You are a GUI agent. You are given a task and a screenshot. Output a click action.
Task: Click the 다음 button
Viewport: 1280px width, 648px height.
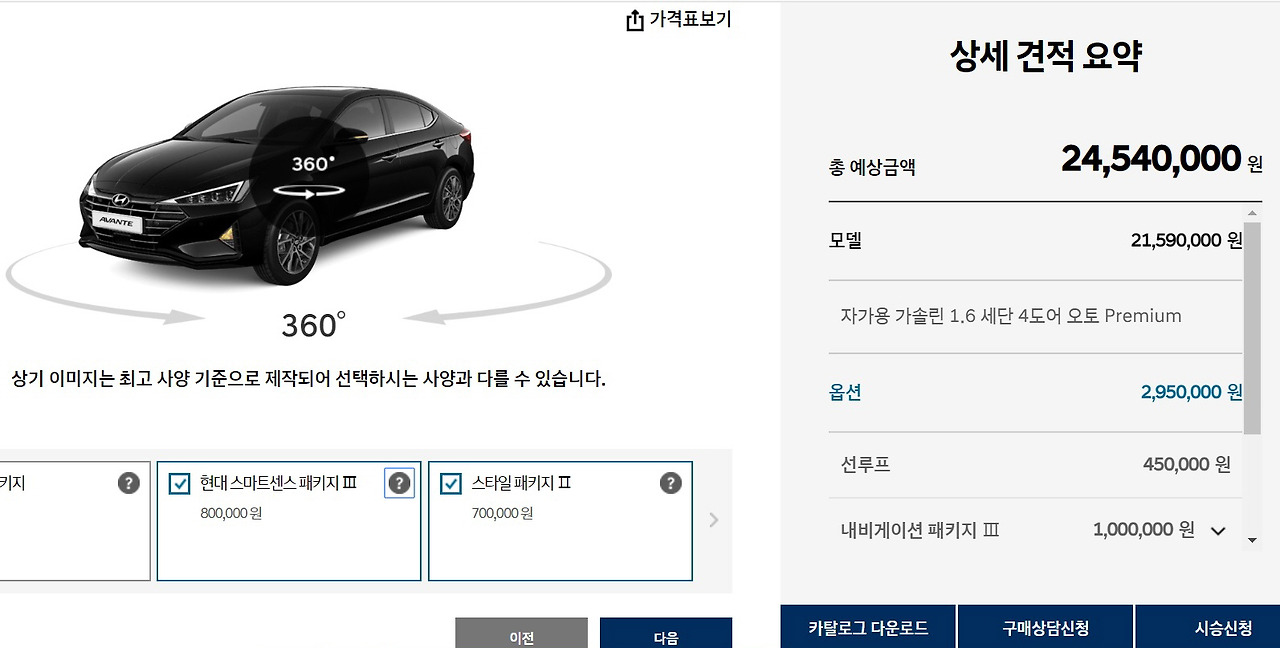click(666, 634)
